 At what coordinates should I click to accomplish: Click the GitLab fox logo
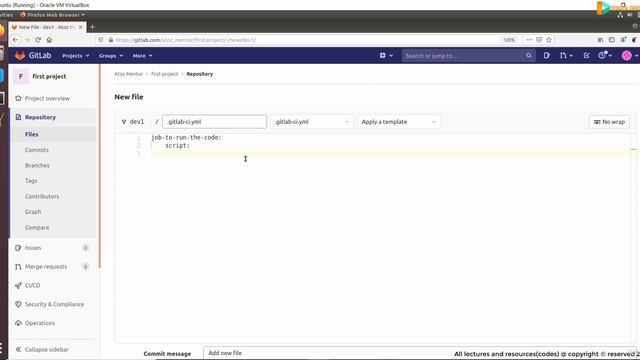pyautogui.click(x=20, y=56)
